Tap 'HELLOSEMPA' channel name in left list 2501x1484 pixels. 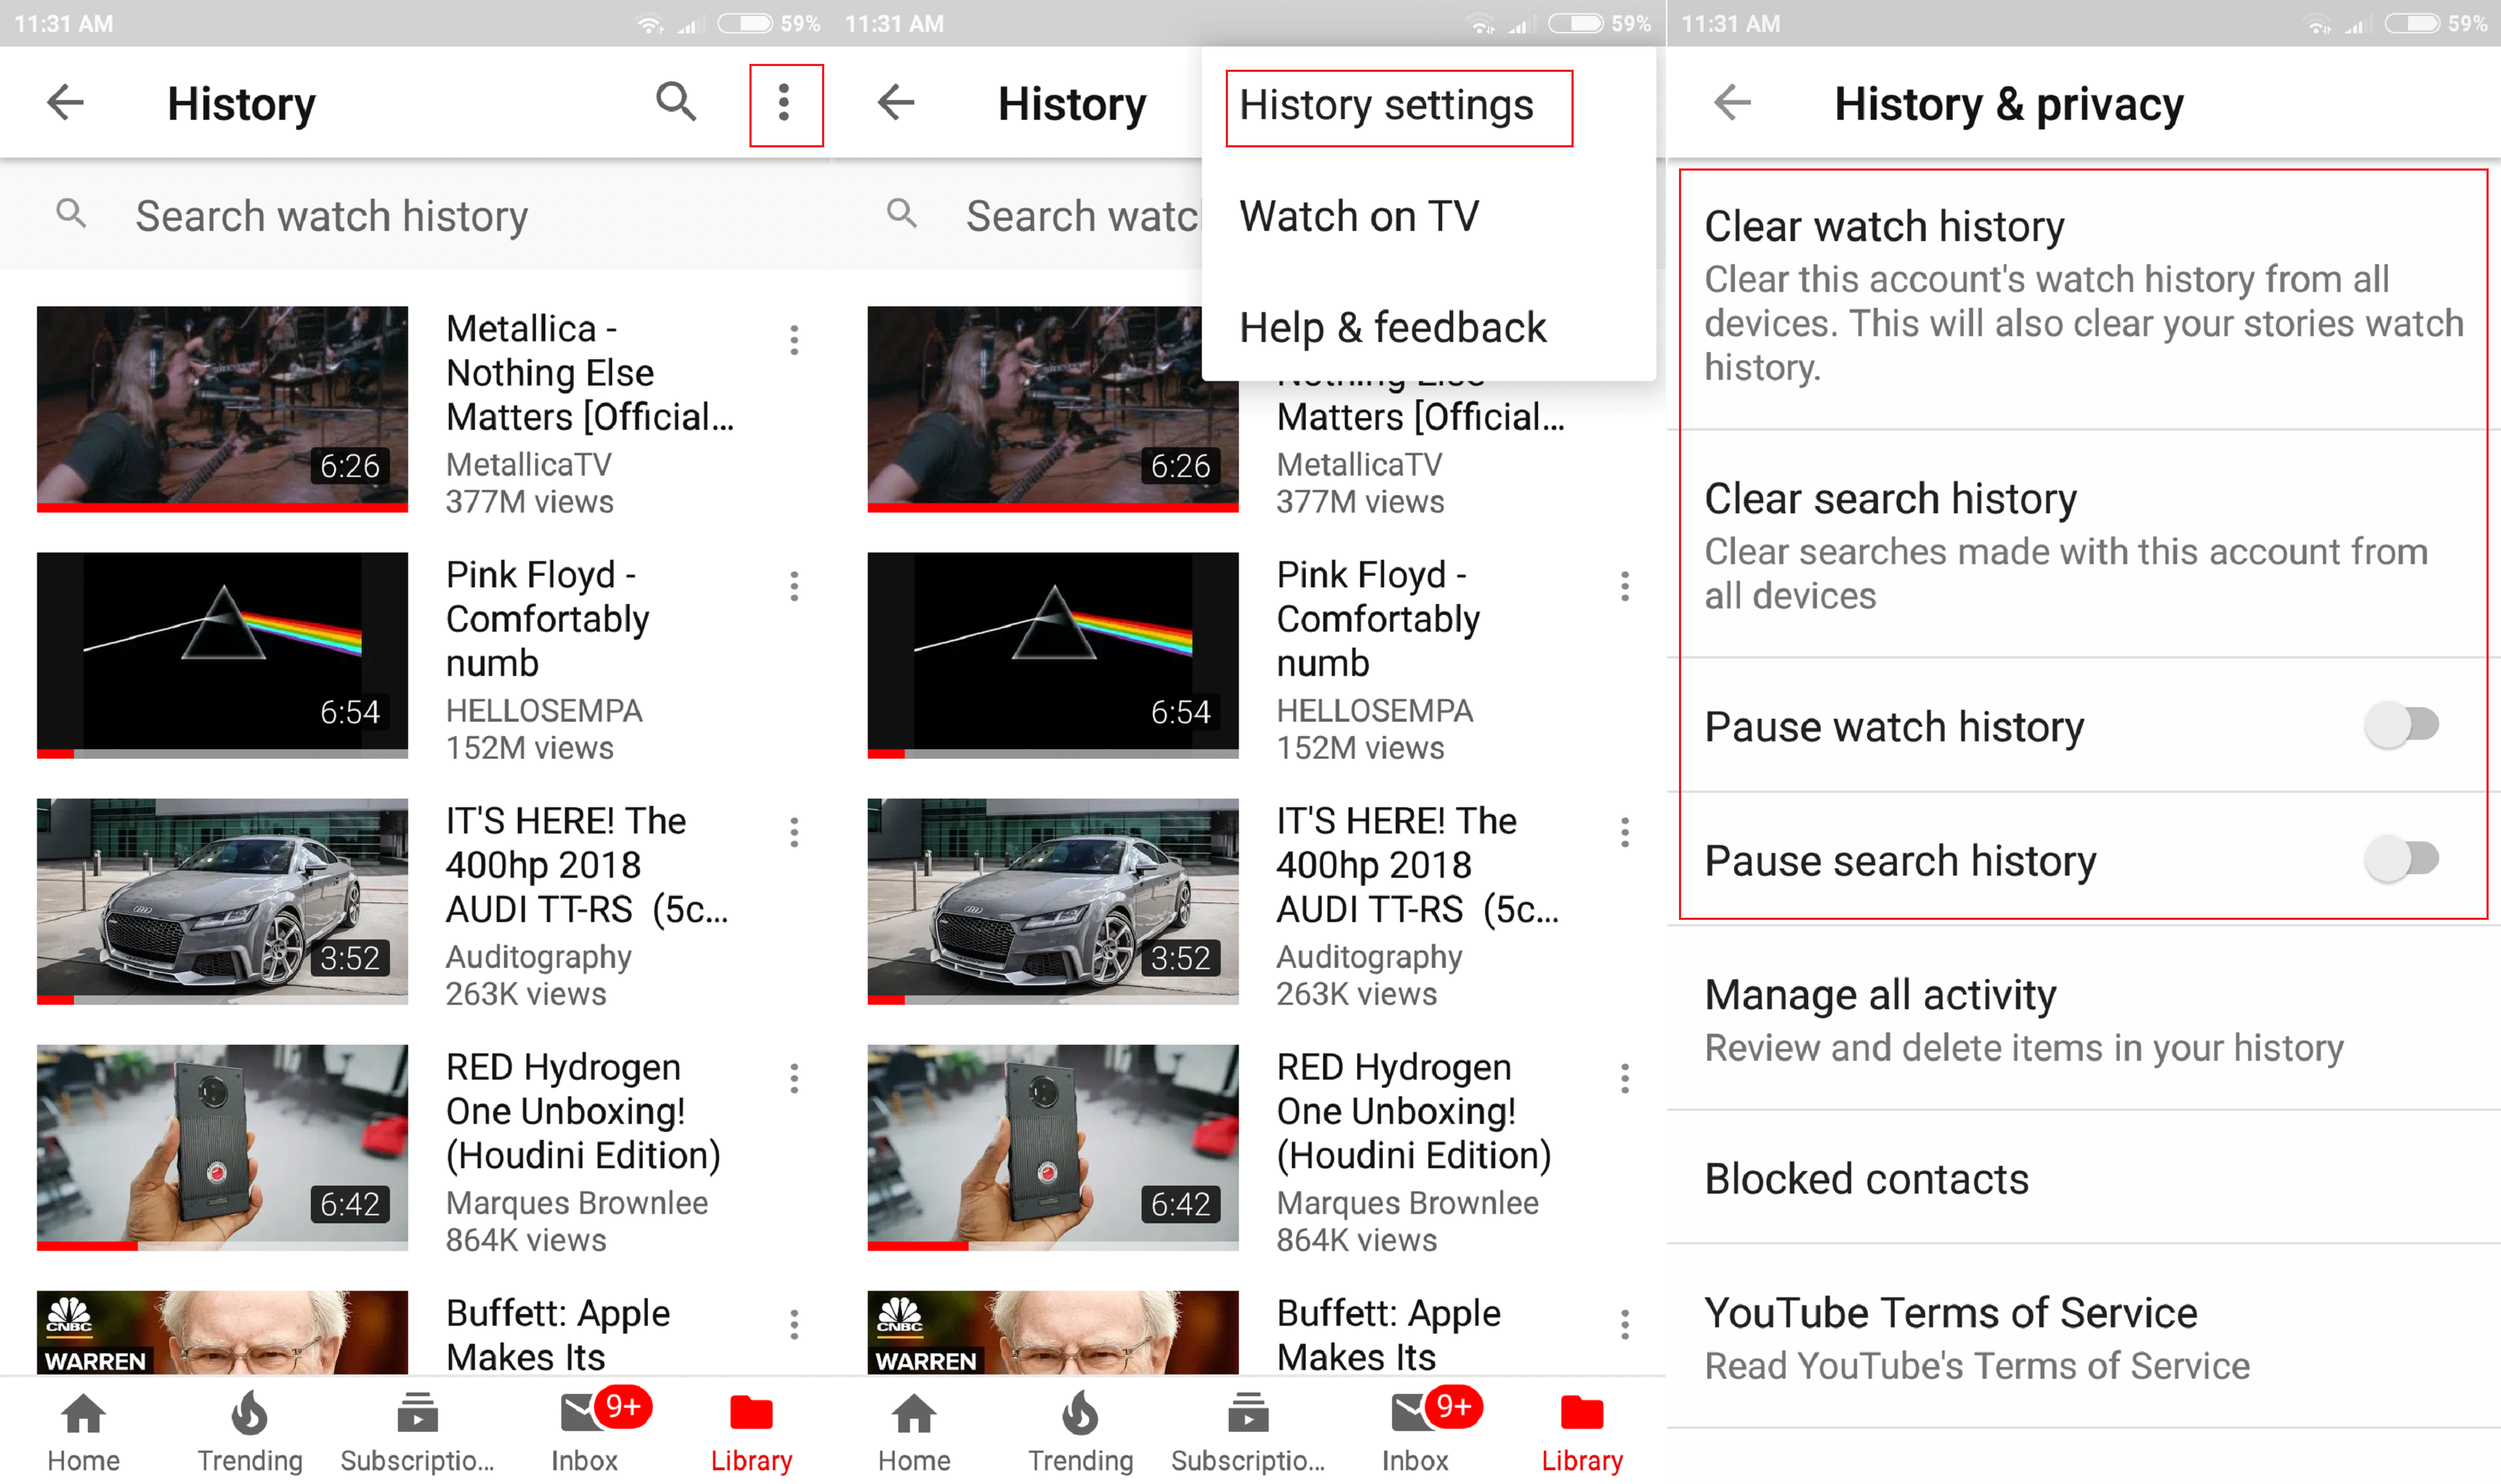click(x=544, y=710)
